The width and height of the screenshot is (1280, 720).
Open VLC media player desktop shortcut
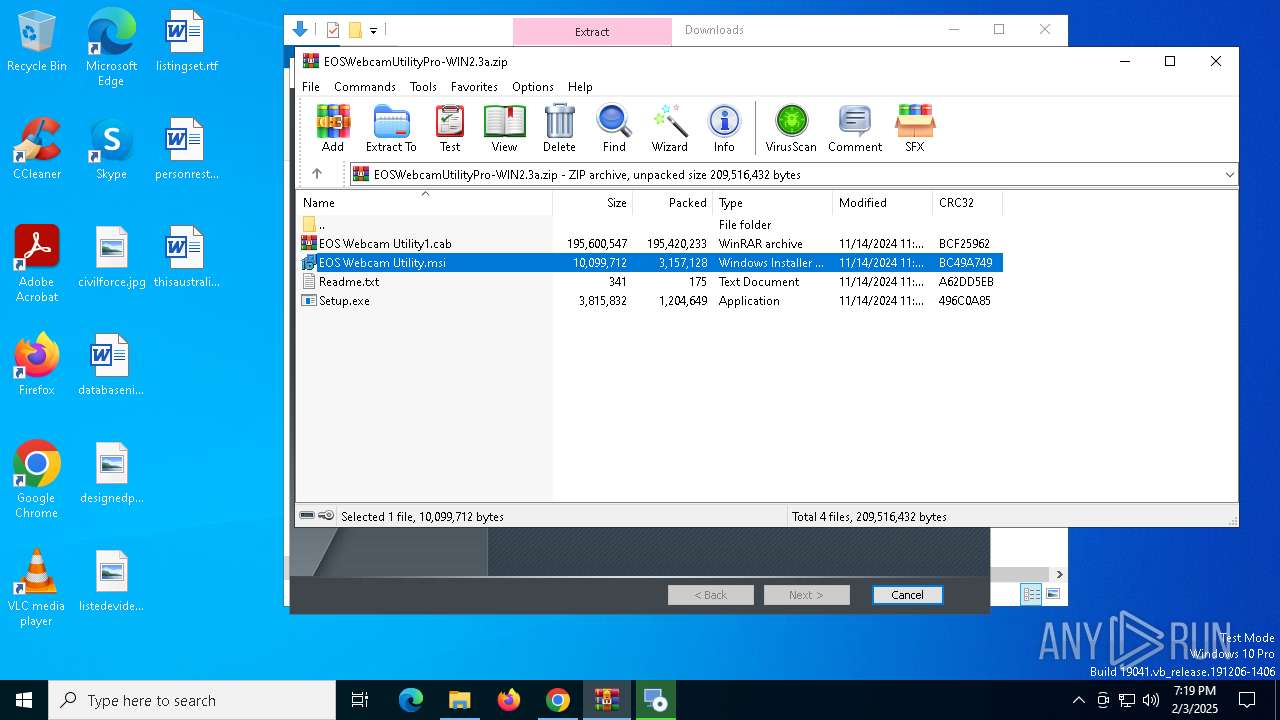[x=37, y=588]
